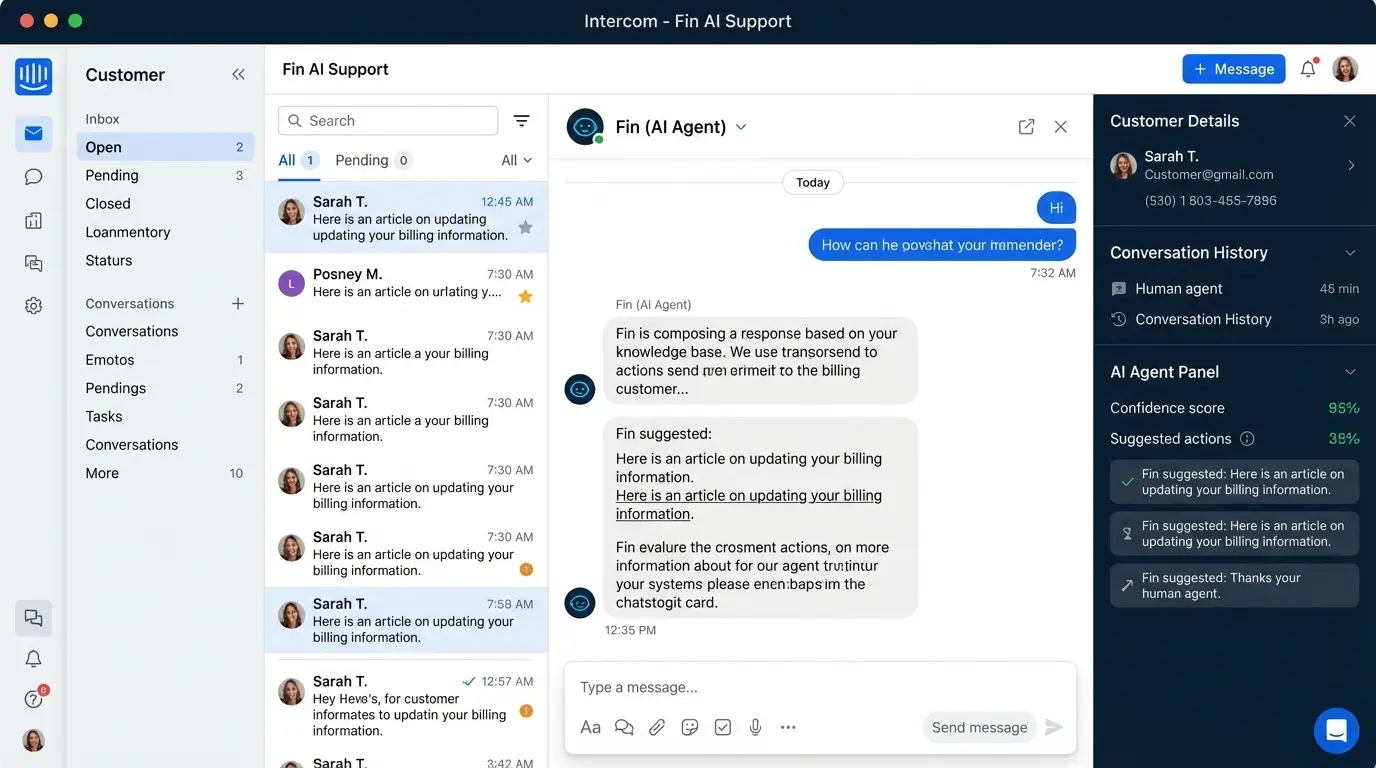Star Sarah T.'s top conversation
The image size is (1376, 768).
click(525, 228)
